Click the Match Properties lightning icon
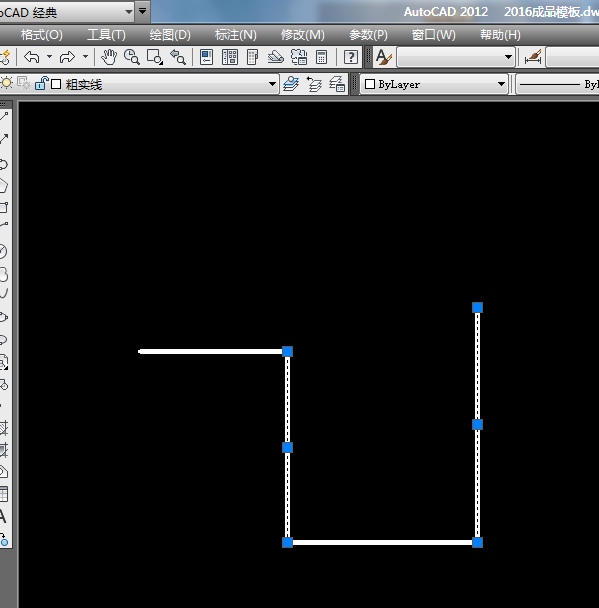This screenshot has width=599, height=608. (x=5, y=57)
